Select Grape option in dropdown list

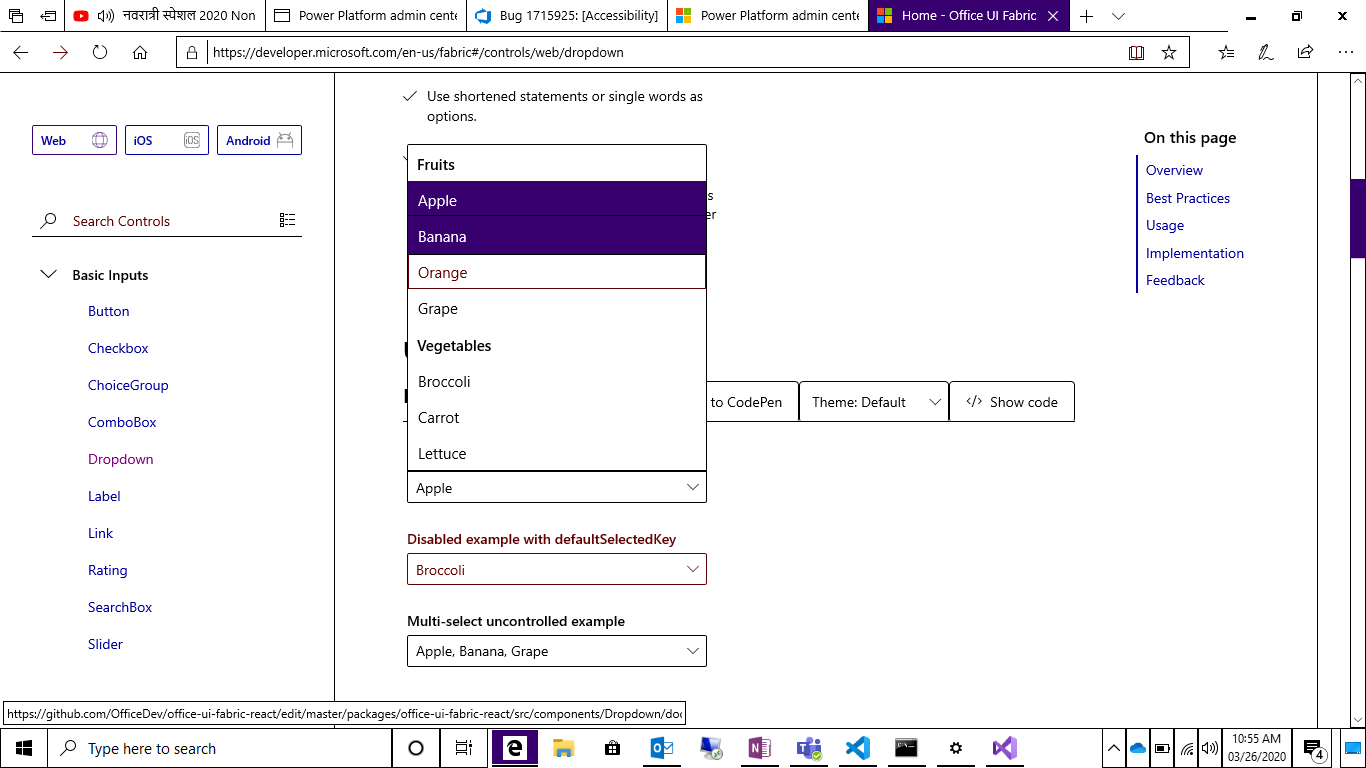coord(557,308)
